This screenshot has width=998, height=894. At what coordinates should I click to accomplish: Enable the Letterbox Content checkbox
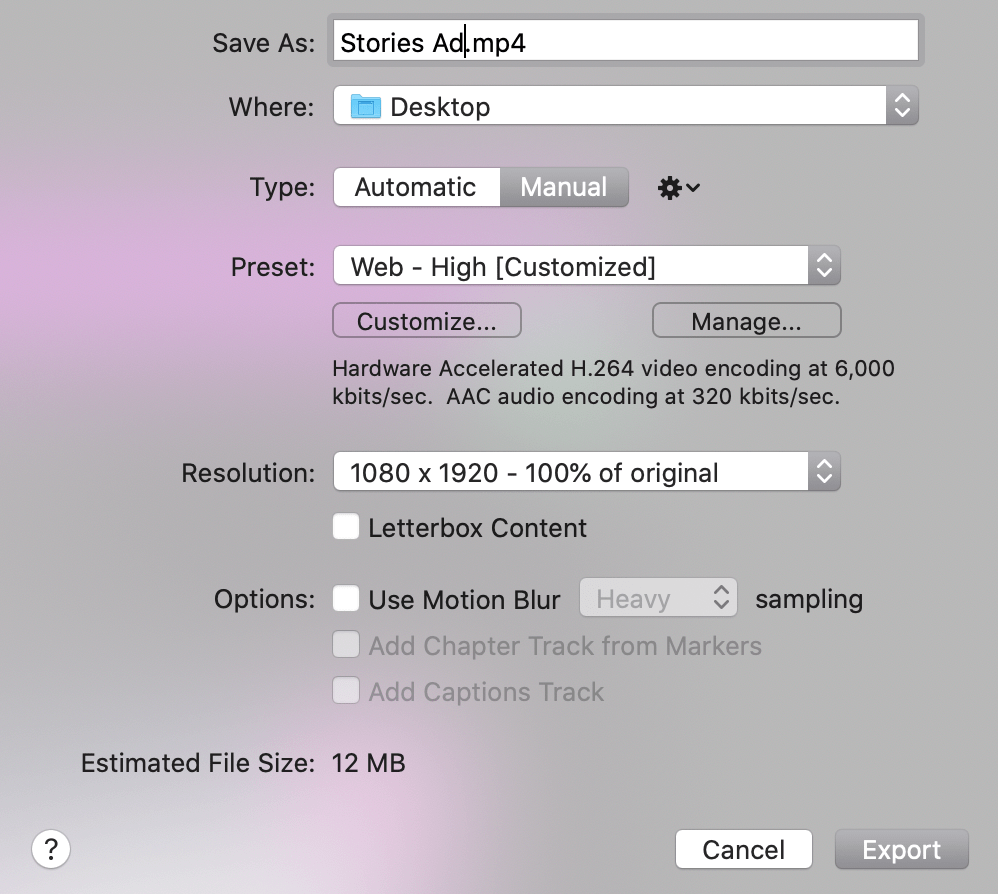coord(345,526)
